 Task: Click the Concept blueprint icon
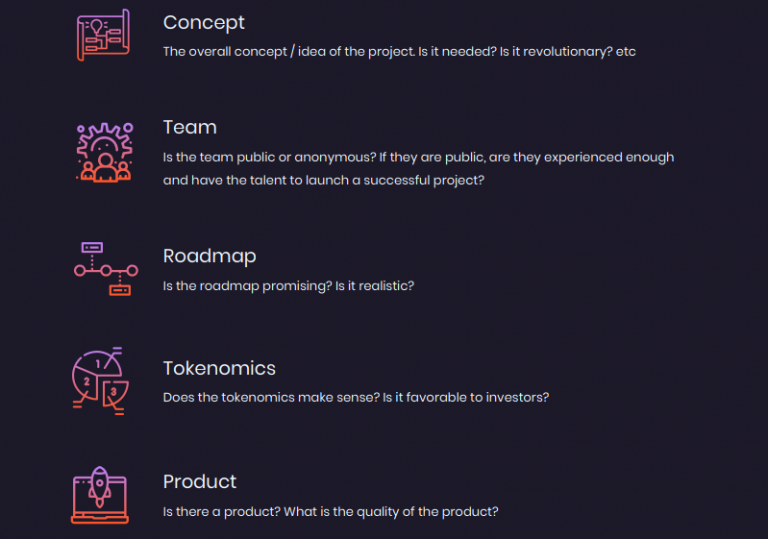103,35
